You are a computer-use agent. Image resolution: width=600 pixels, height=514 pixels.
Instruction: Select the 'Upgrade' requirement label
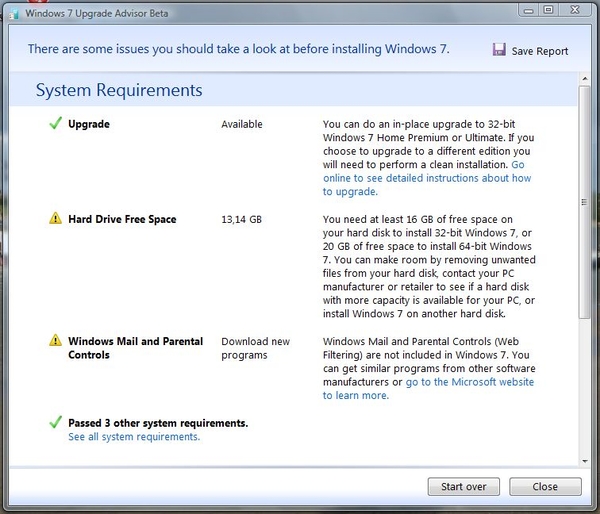(x=89, y=124)
